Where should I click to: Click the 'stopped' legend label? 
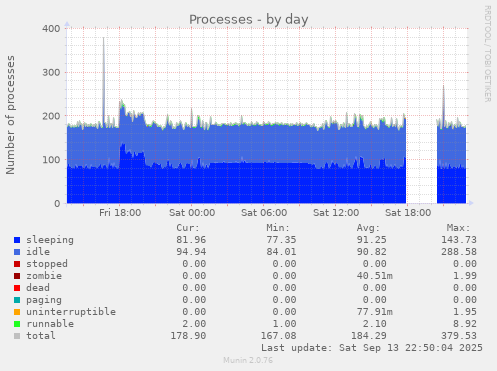47,264
